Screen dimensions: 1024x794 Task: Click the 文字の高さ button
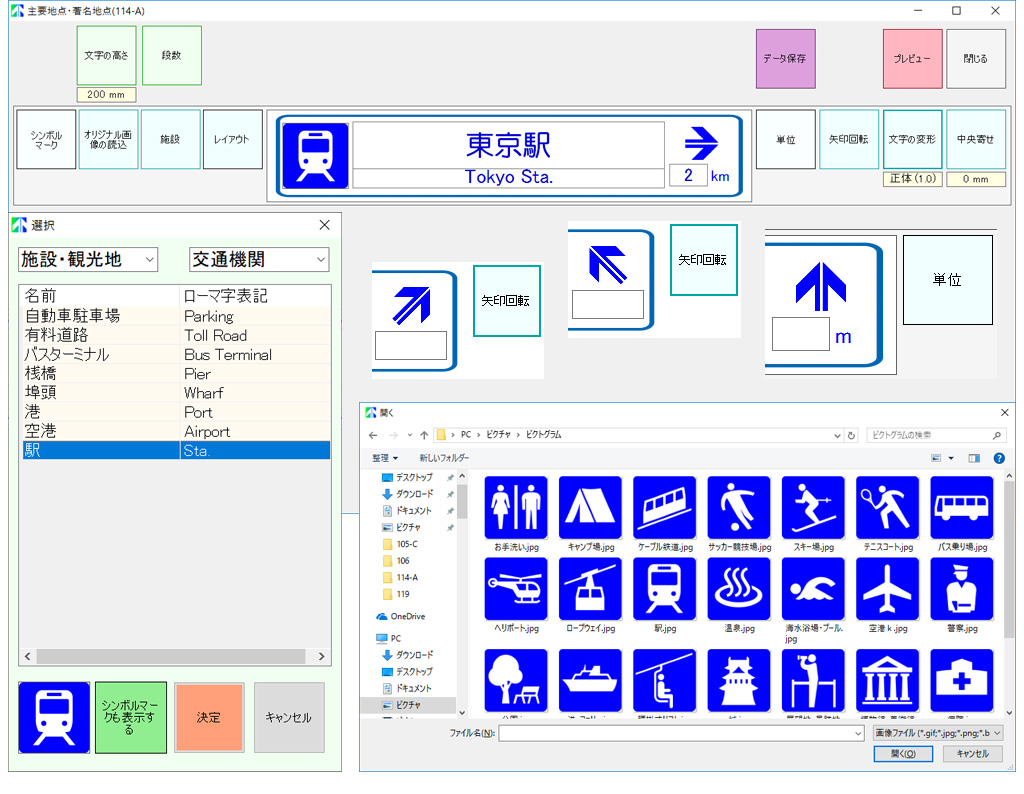click(106, 56)
